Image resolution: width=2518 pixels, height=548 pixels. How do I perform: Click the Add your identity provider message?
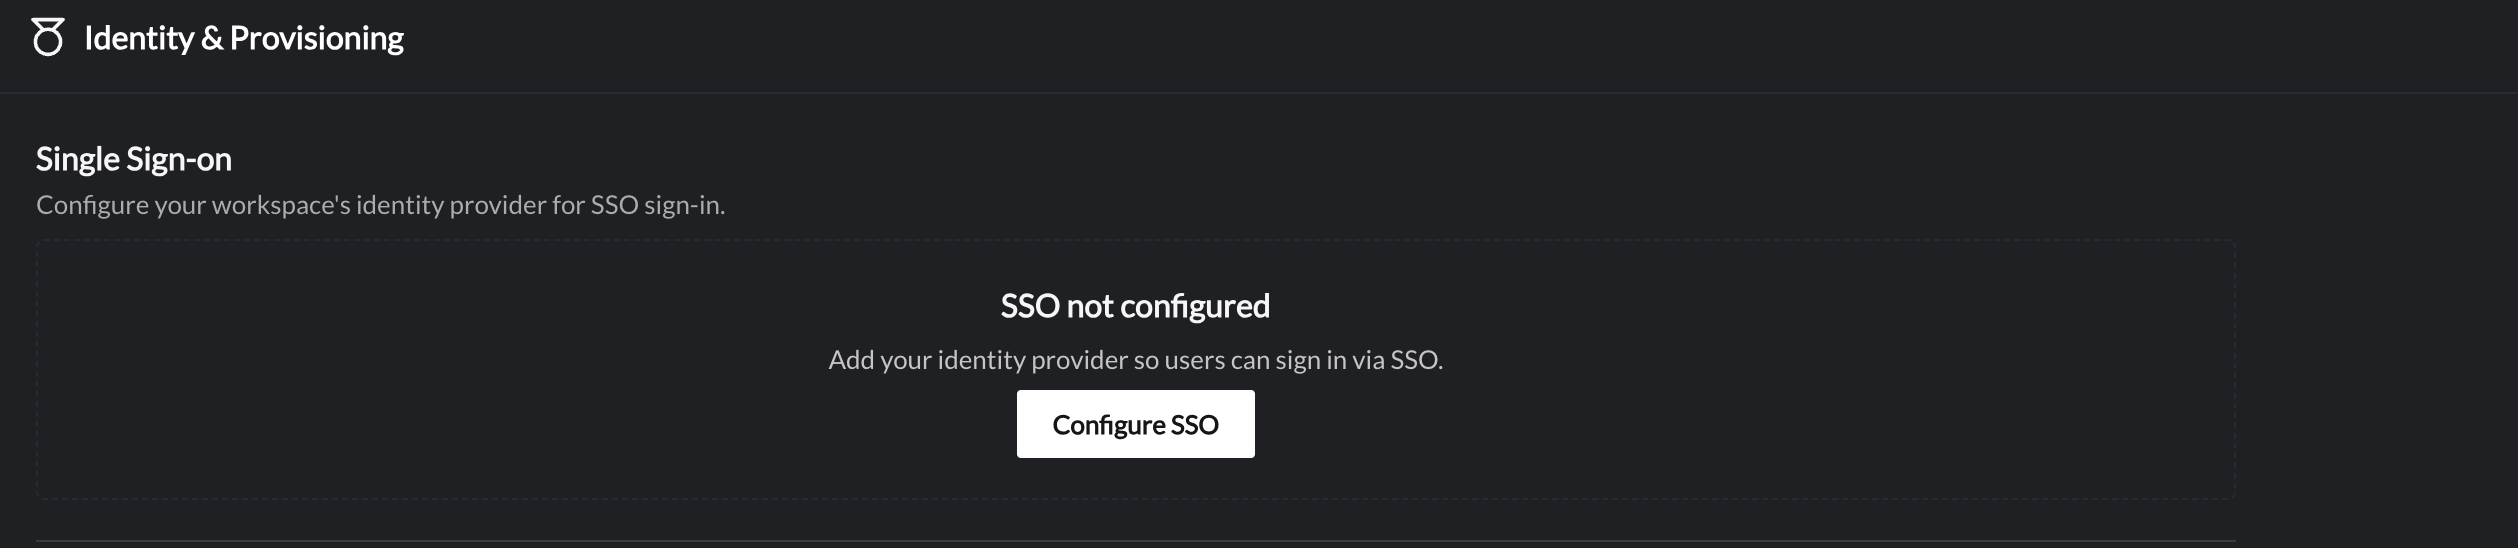point(1135,360)
